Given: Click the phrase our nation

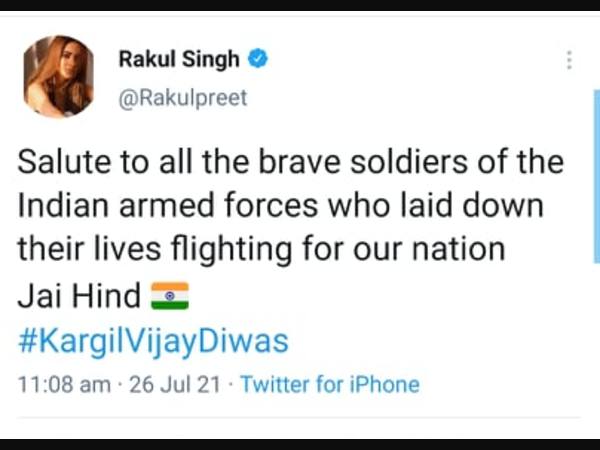Looking at the screenshot, I should pos(429,249).
